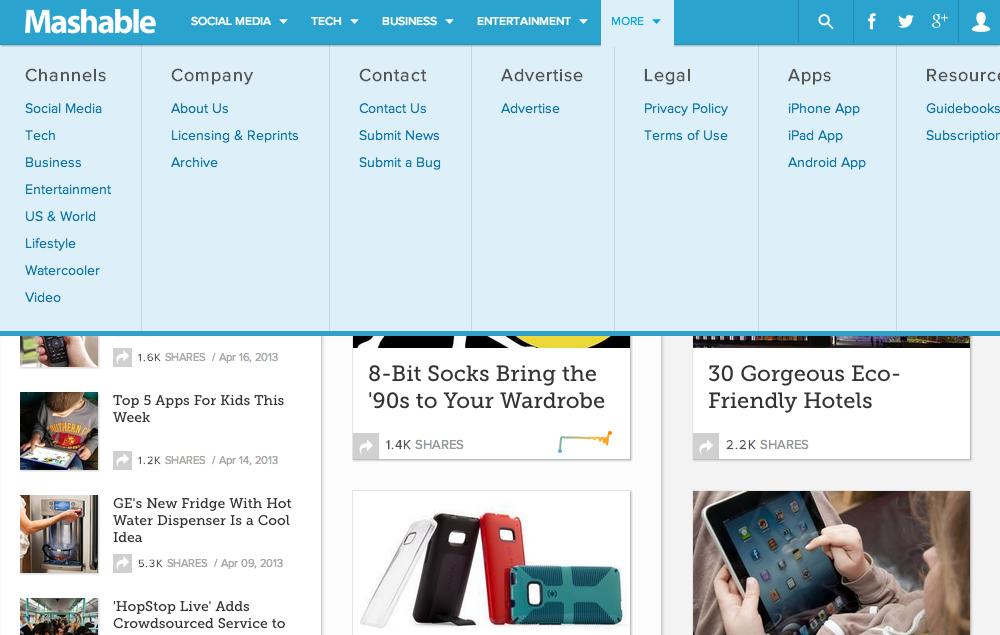The image size is (1000, 635).
Task: Open 30 Gorgeous Eco-Friendly Hotels headline
Action: tap(804, 387)
